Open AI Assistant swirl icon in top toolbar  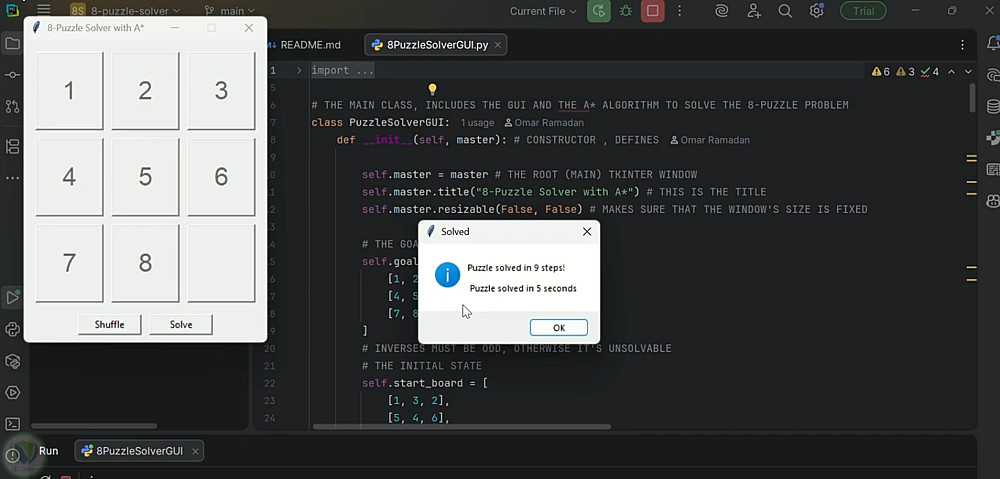(x=722, y=11)
